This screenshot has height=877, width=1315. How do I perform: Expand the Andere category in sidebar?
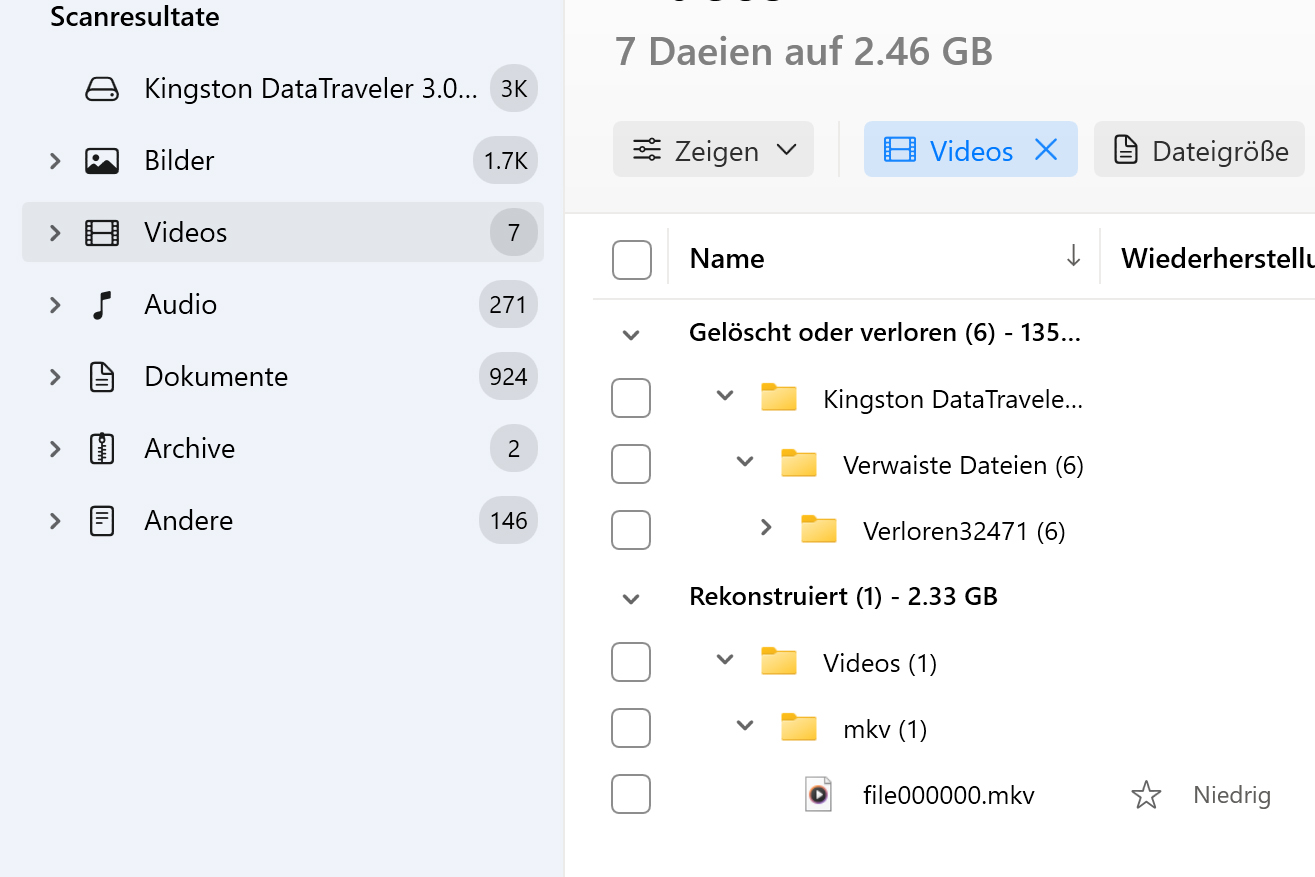tap(55, 520)
